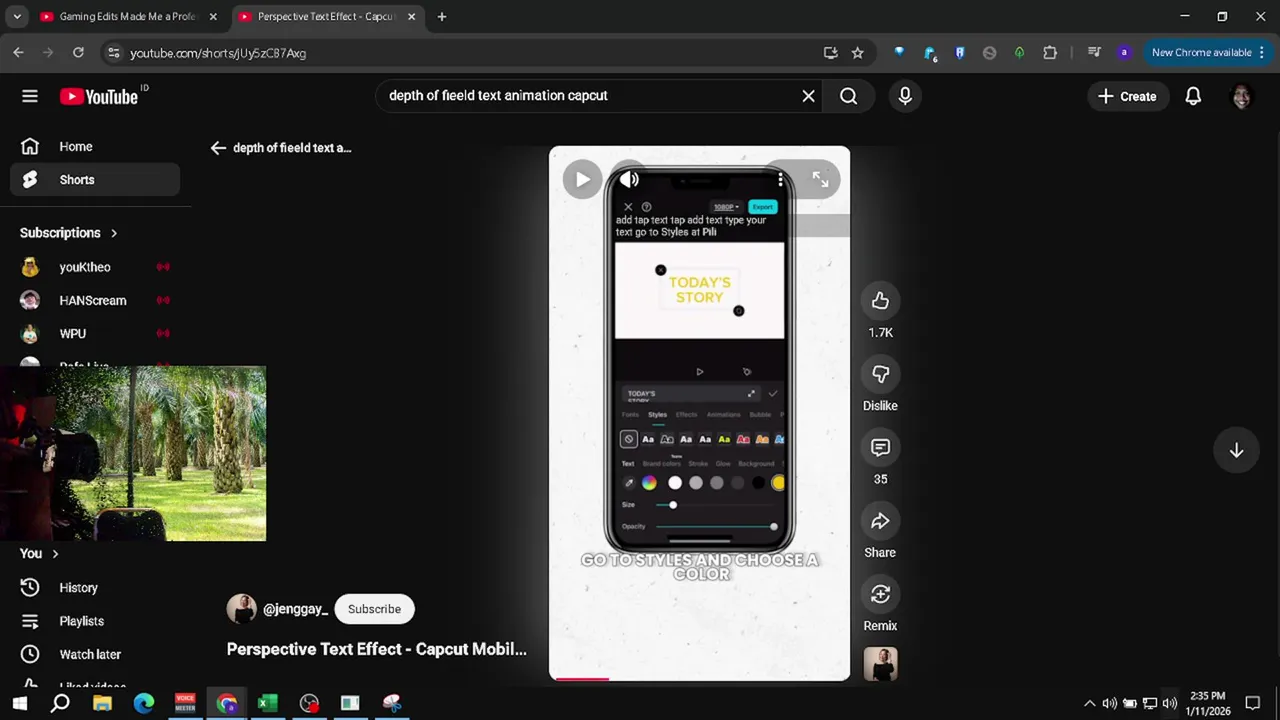Install app icon in the address bar
The image size is (1280, 720).
[830, 53]
